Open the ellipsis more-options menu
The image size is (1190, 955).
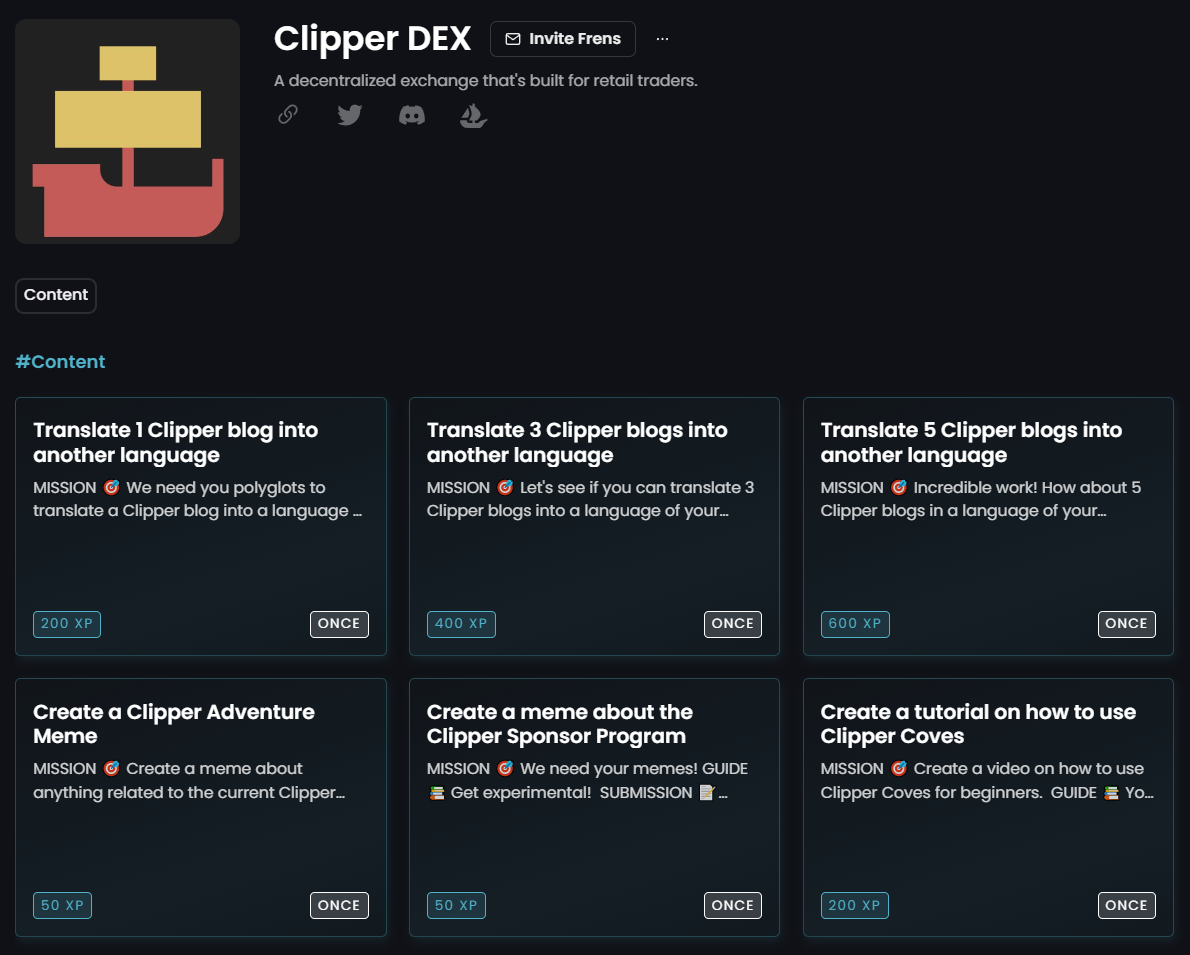pos(662,37)
